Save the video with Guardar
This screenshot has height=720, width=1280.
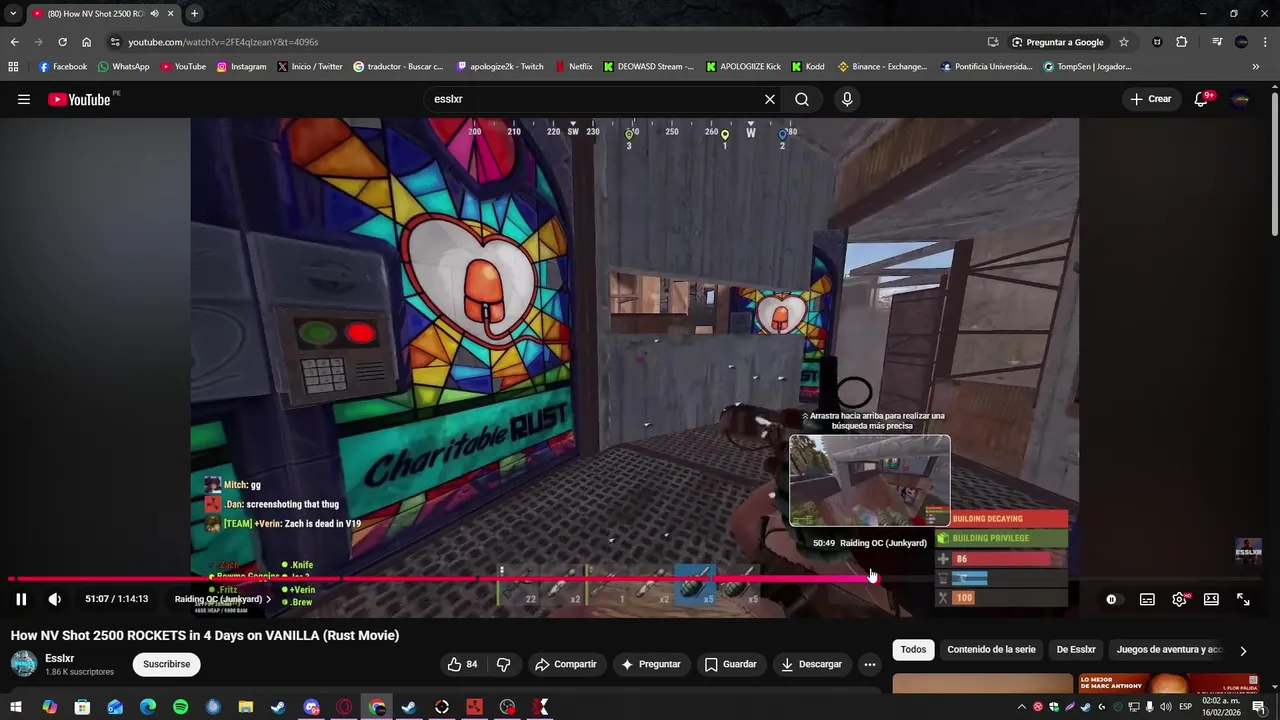[731, 664]
